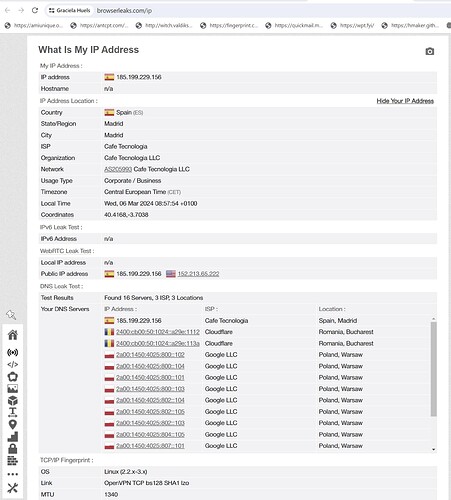Click the sidebar tools wrench icon

tap(13, 488)
